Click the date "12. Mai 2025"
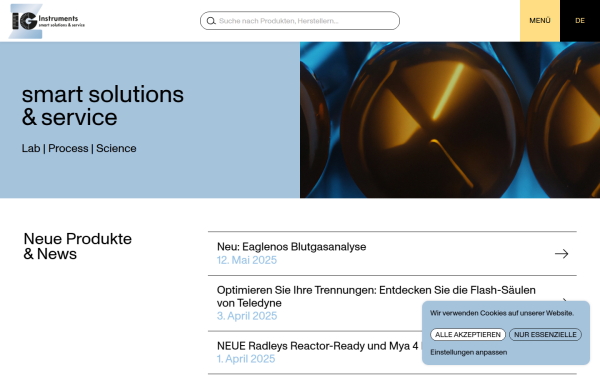The height and width of the screenshot is (375, 600). (x=247, y=260)
